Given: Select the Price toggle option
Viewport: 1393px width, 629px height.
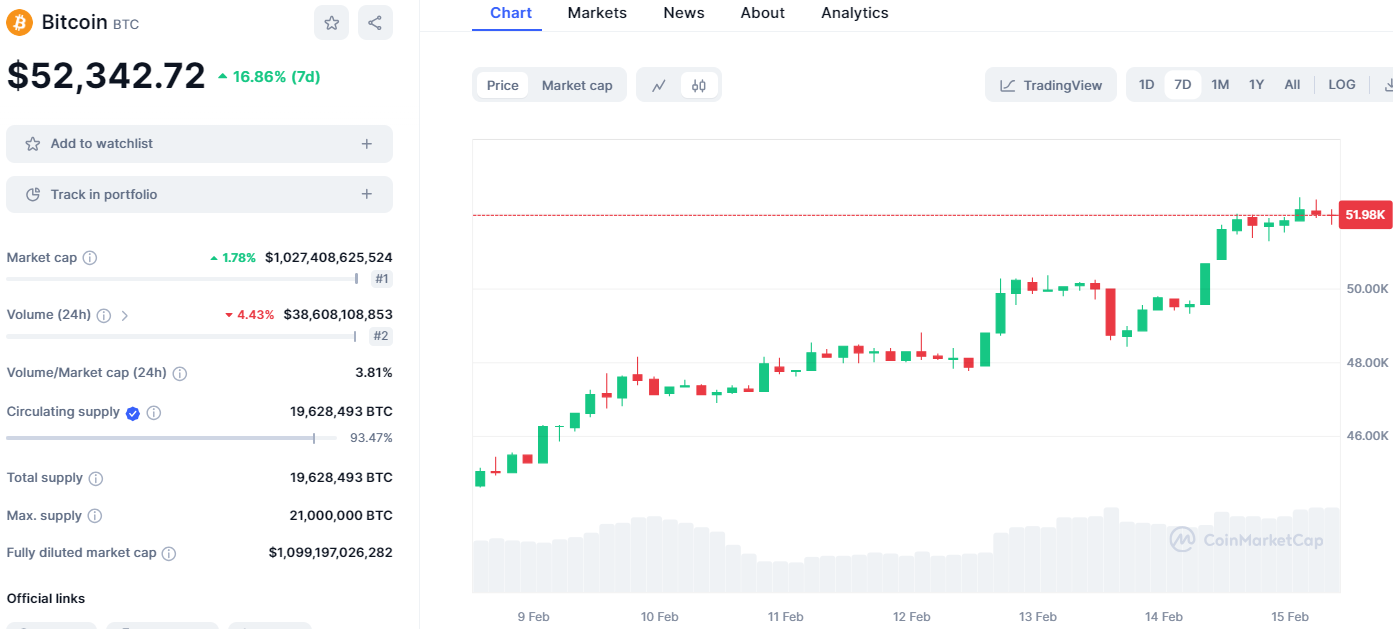Looking at the screenshot, I should (502, 85).
